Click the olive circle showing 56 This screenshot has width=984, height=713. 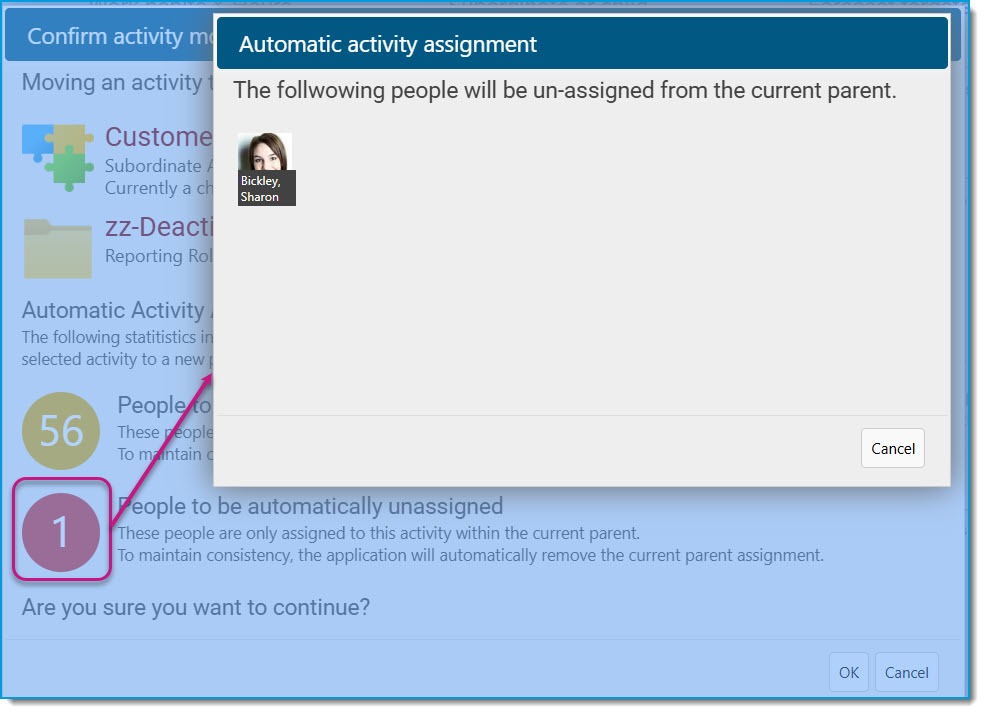tap(61, 431)
